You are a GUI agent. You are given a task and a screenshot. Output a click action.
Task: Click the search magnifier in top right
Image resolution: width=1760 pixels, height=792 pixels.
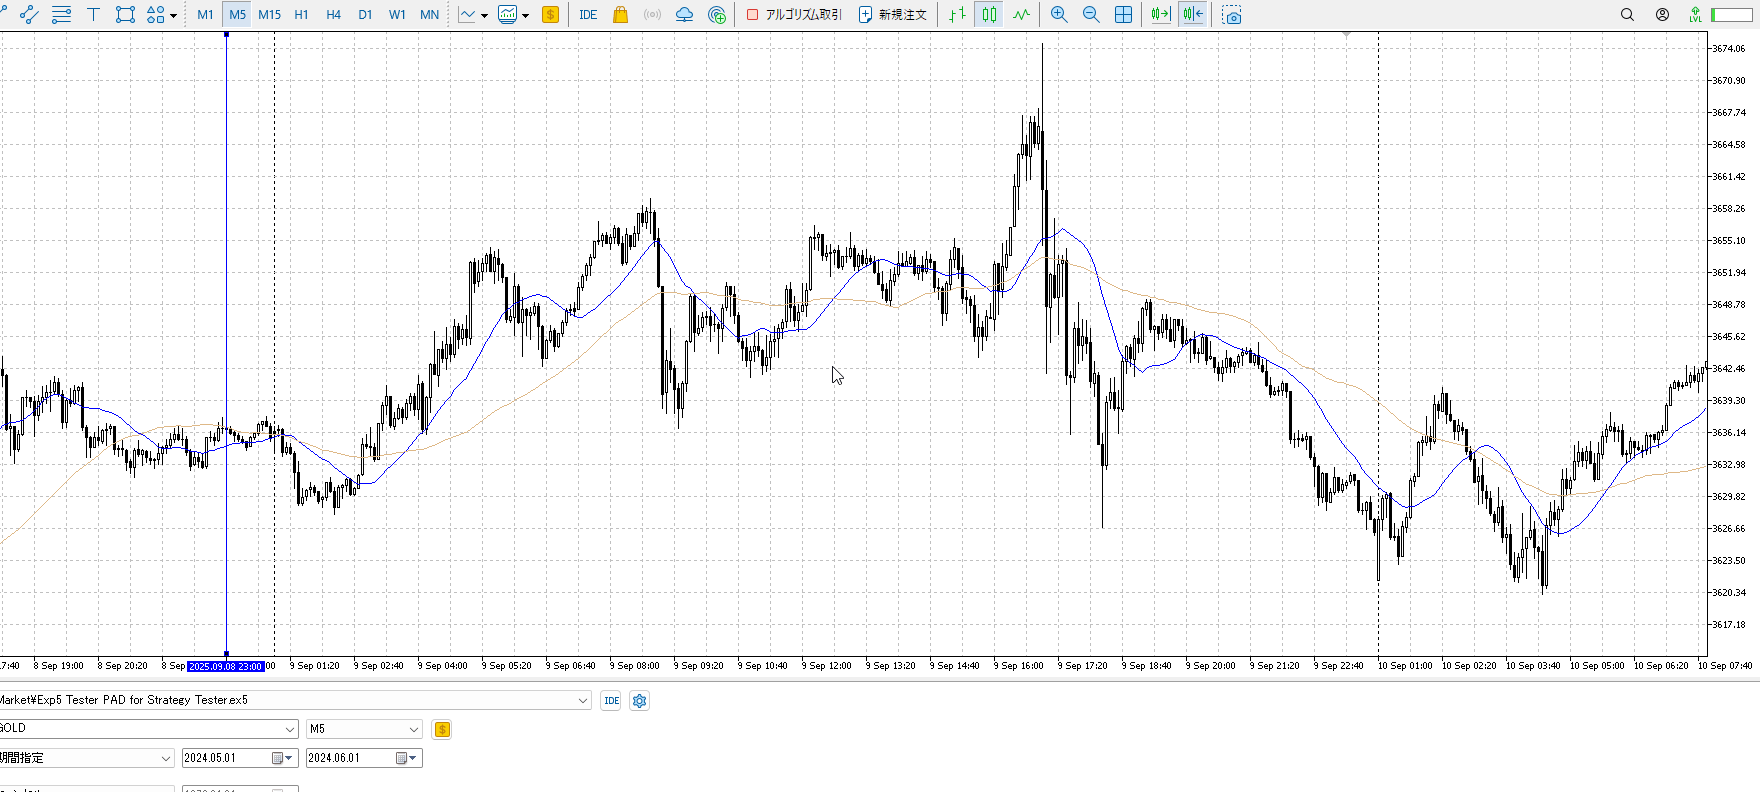(x=1627, y=14)
